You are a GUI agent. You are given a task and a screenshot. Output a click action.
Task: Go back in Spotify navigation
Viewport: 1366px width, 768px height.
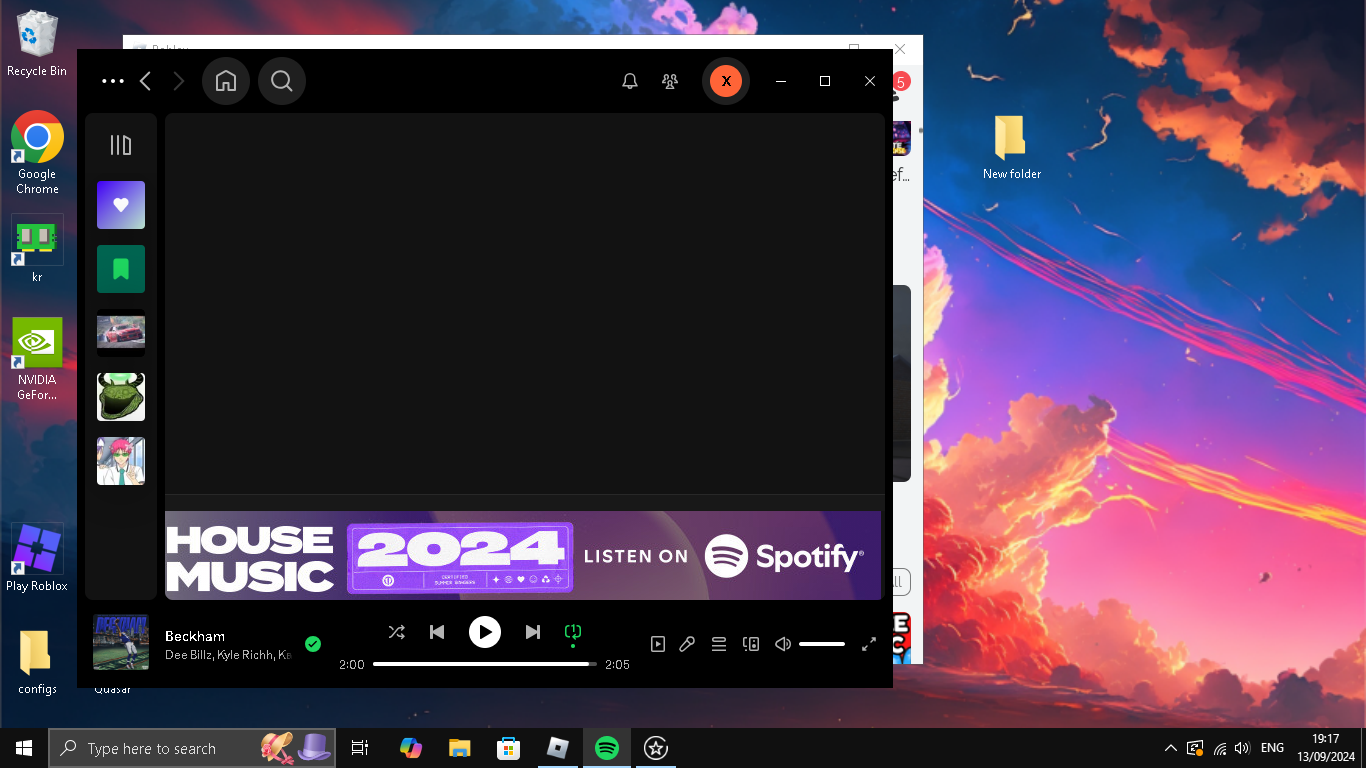pos(146,81)
